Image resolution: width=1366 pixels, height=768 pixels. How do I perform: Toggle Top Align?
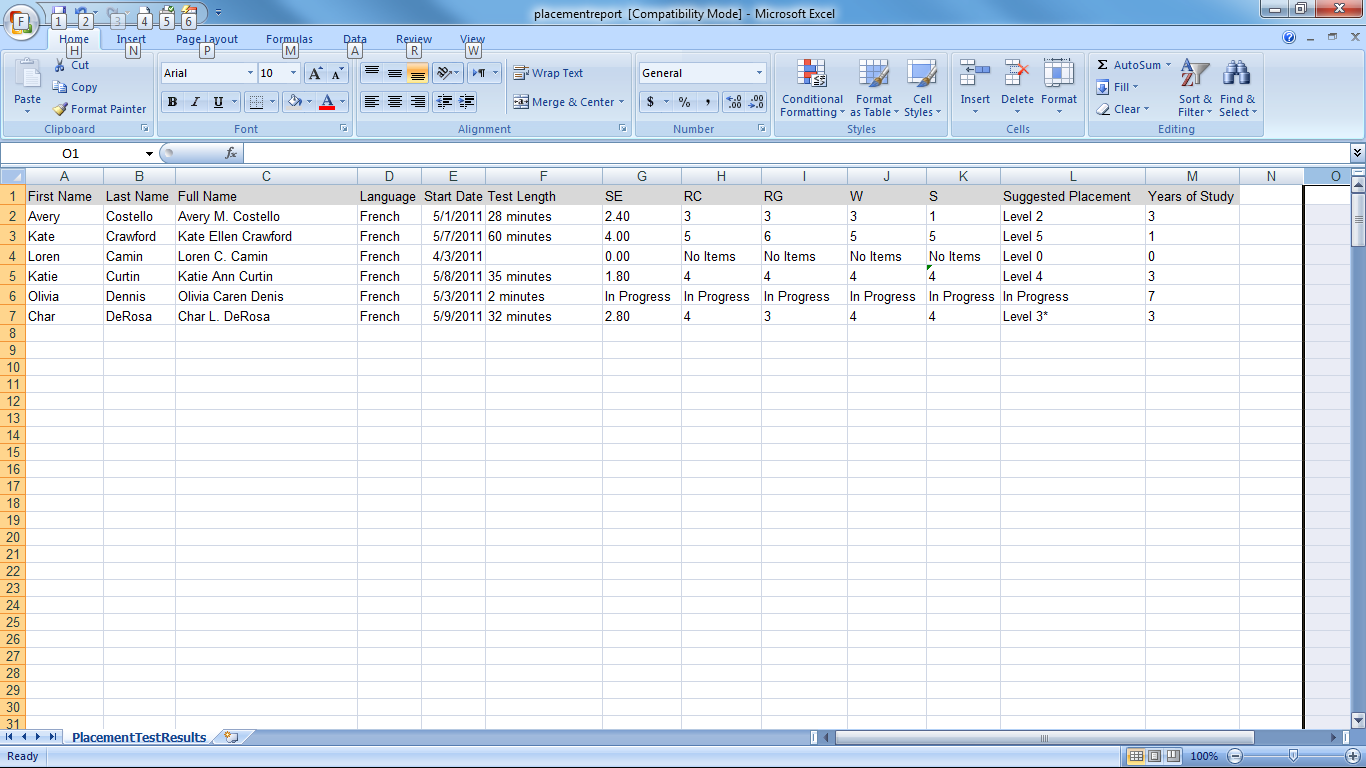371,73
